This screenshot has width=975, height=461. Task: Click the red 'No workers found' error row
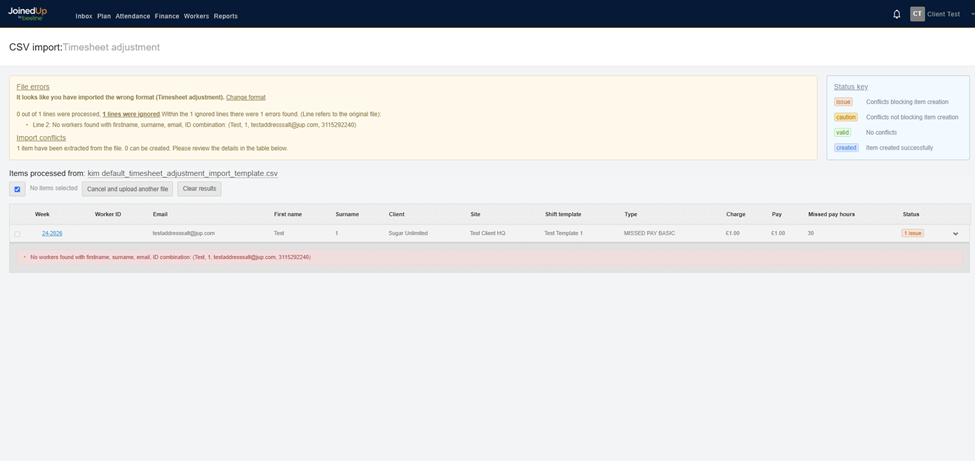[489, 257]
